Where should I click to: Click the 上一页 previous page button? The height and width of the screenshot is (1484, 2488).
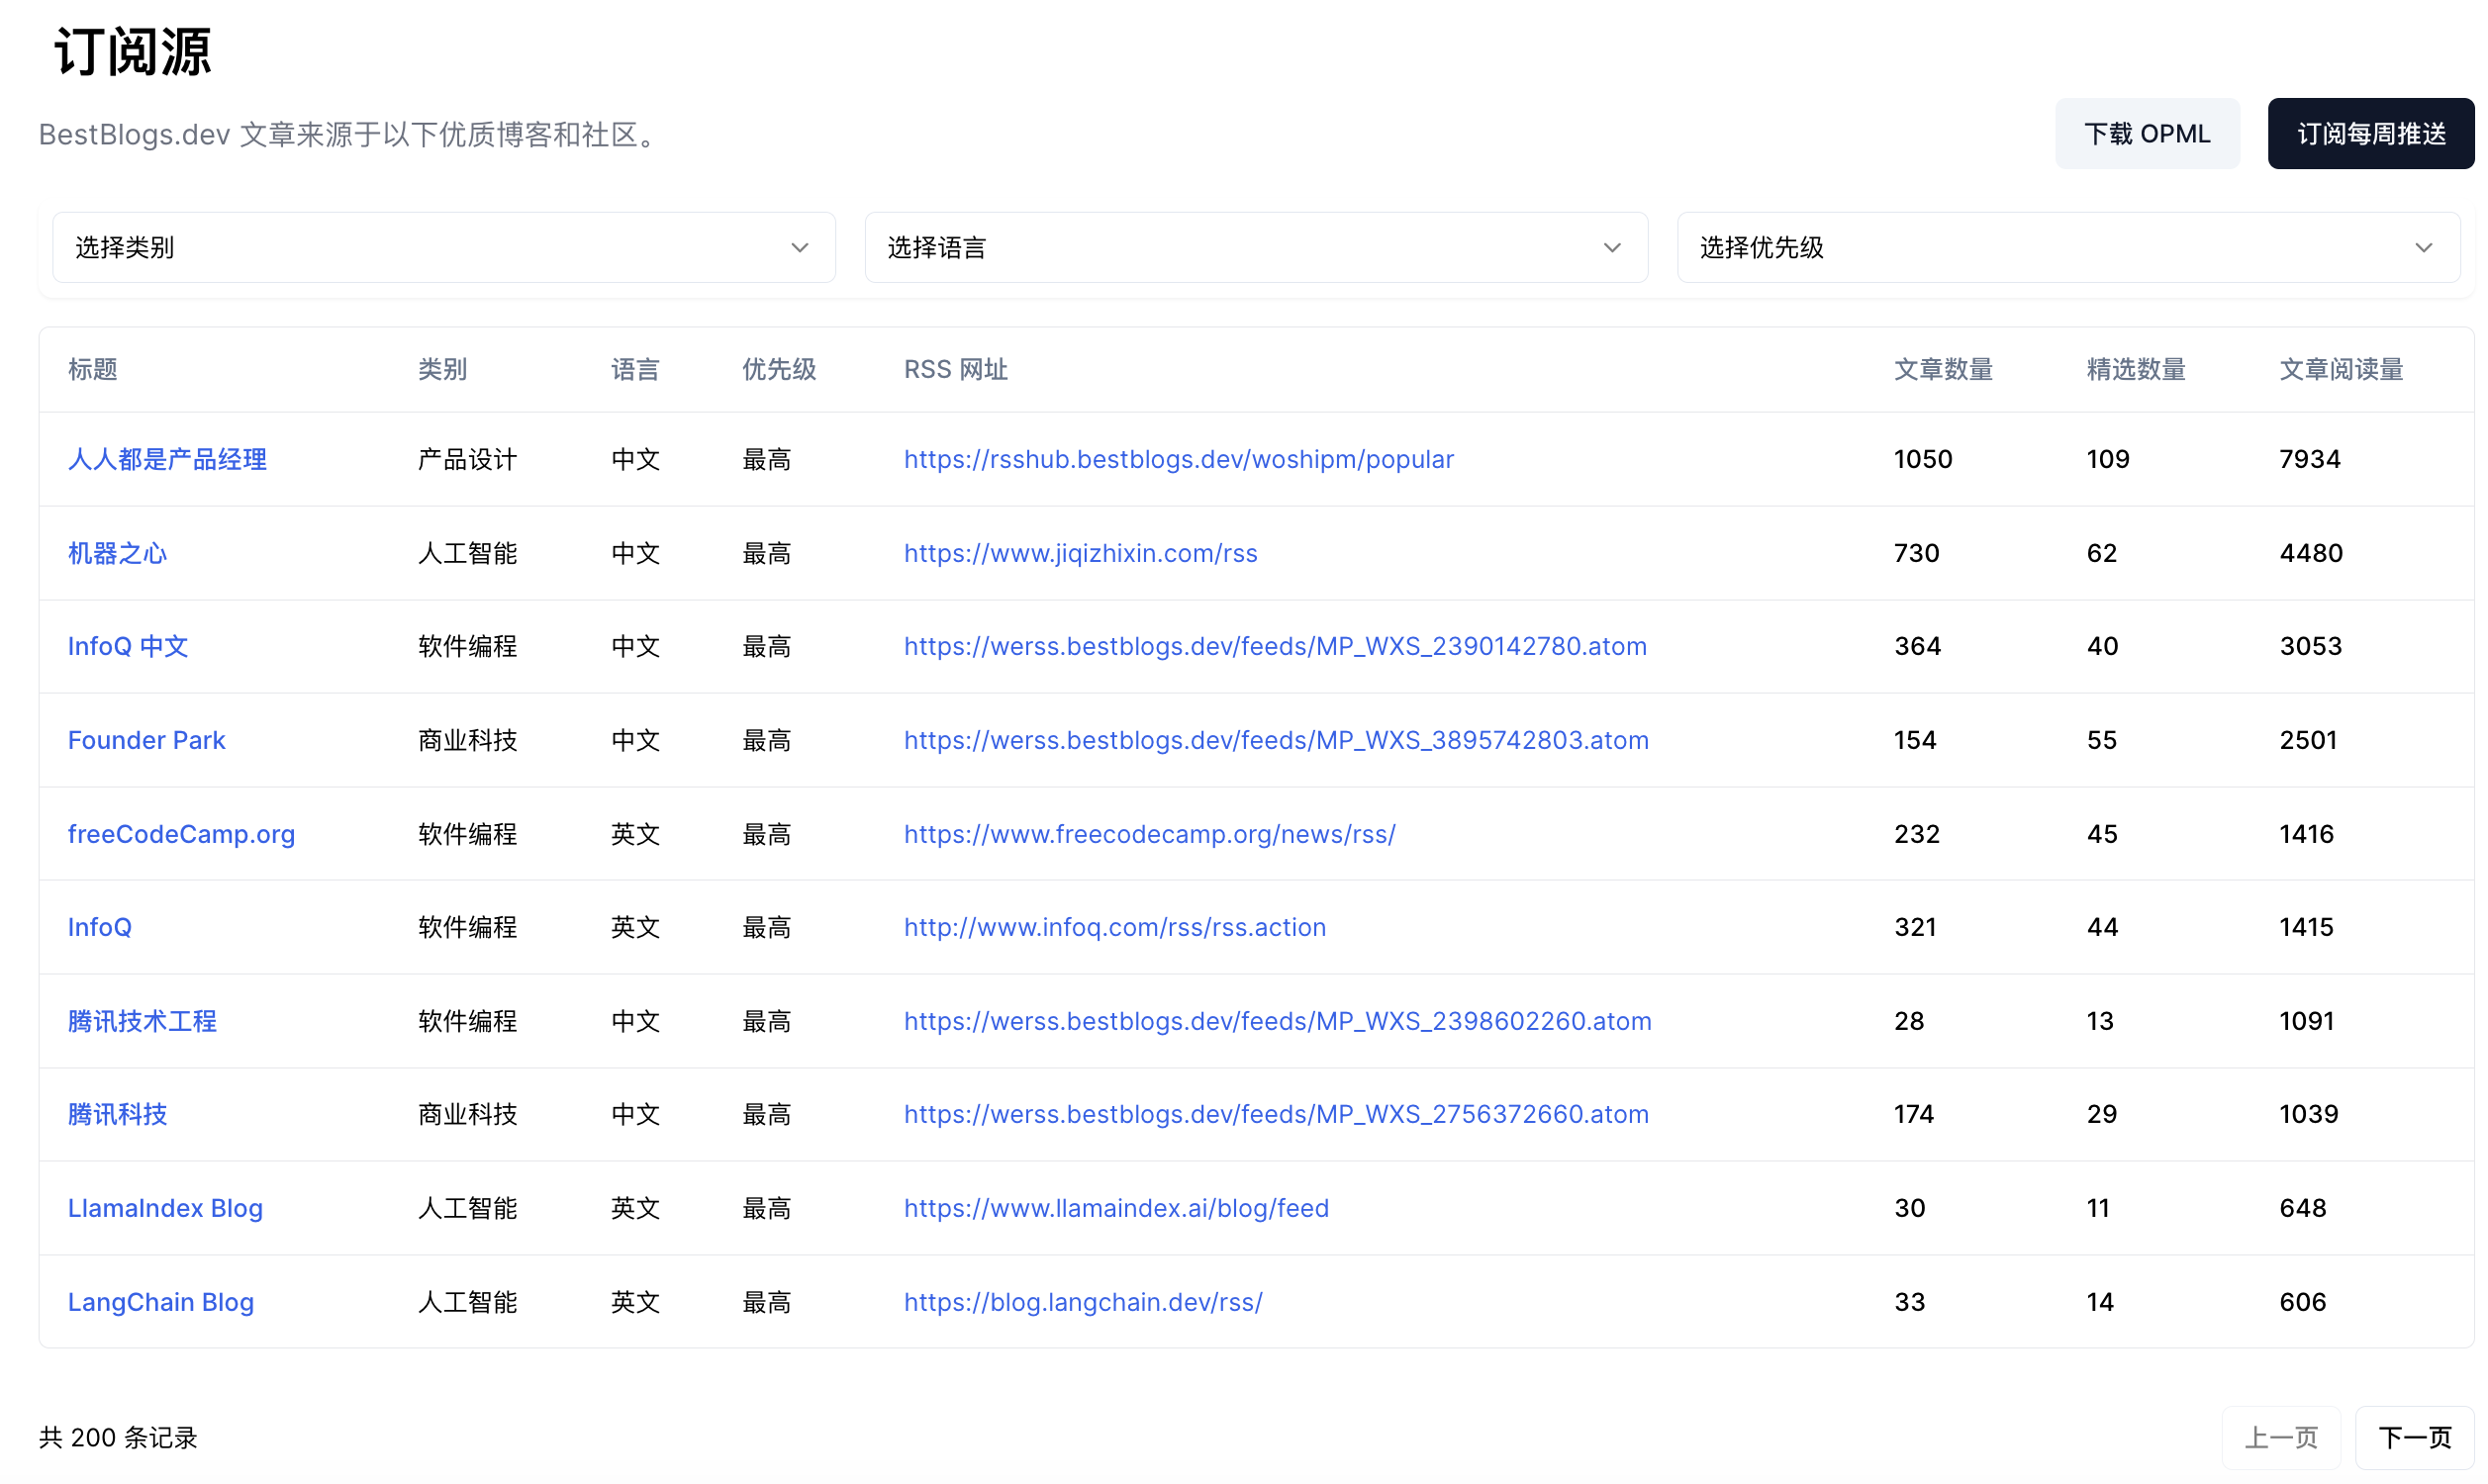[2280, 1437]
